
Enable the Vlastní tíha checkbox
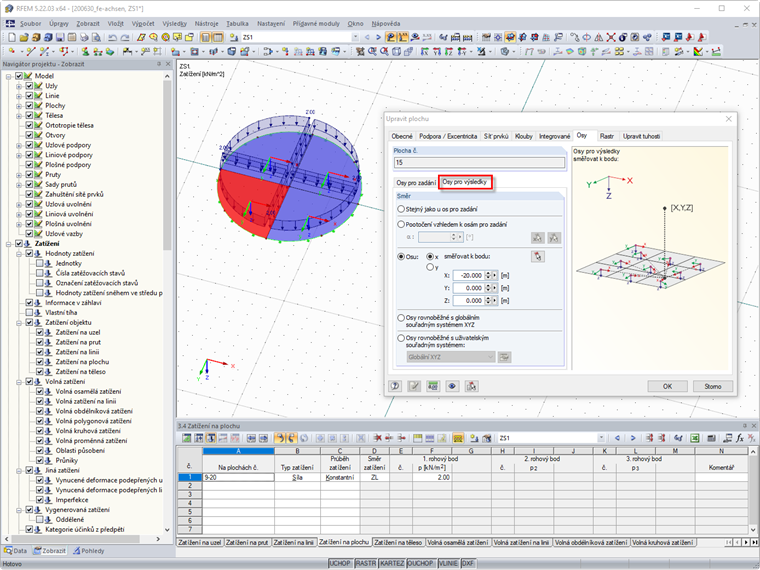[x=29, y=313]
